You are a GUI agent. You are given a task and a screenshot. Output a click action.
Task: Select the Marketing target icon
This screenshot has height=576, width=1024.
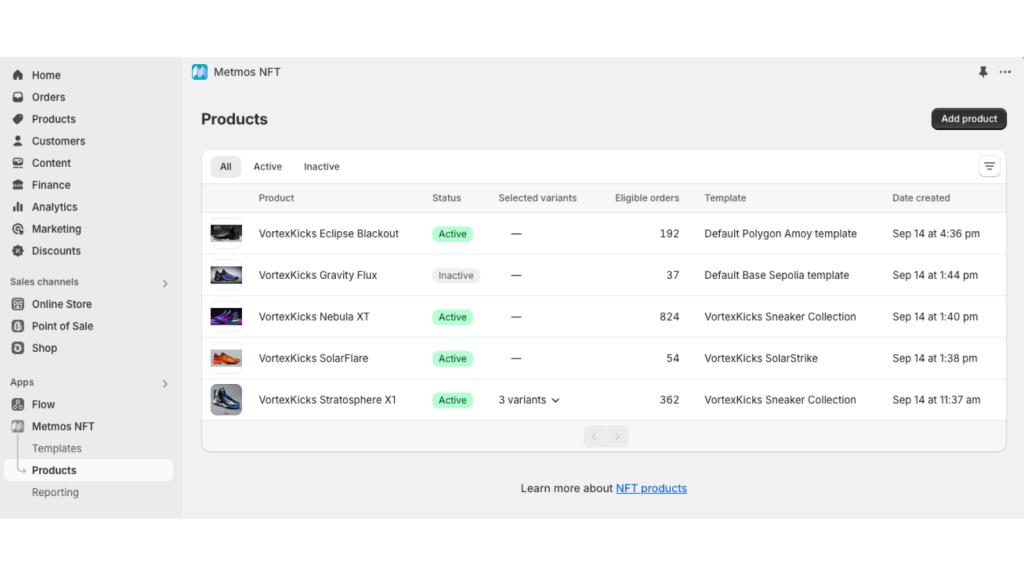18,229
